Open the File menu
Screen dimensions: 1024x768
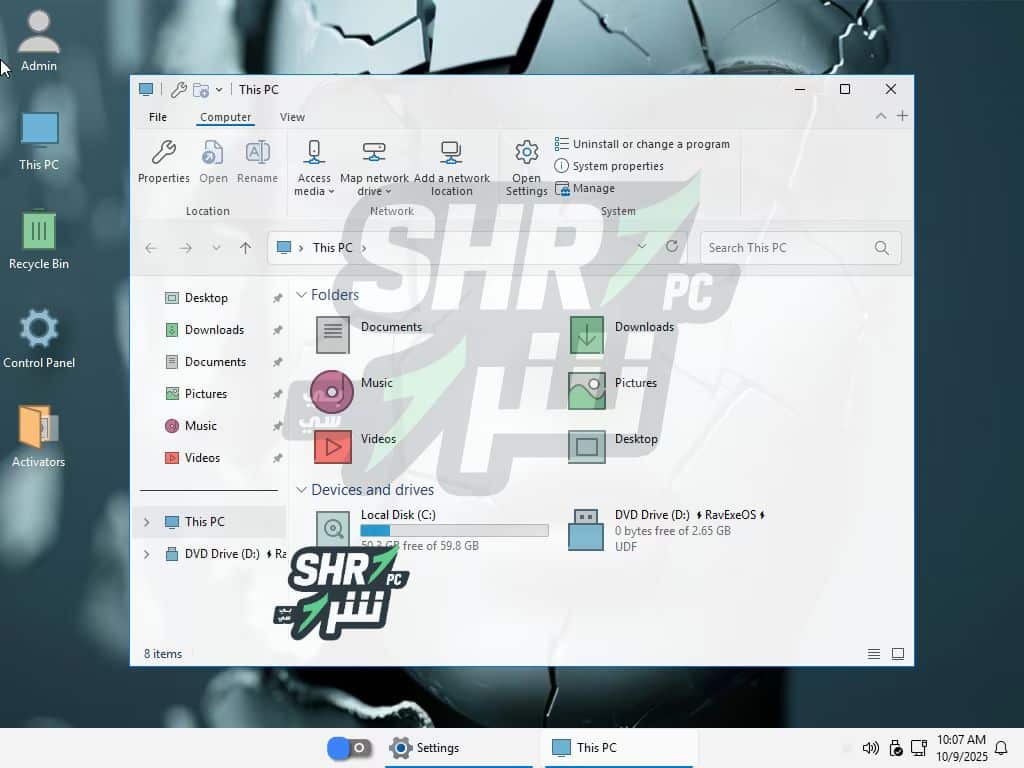(158, 117)
